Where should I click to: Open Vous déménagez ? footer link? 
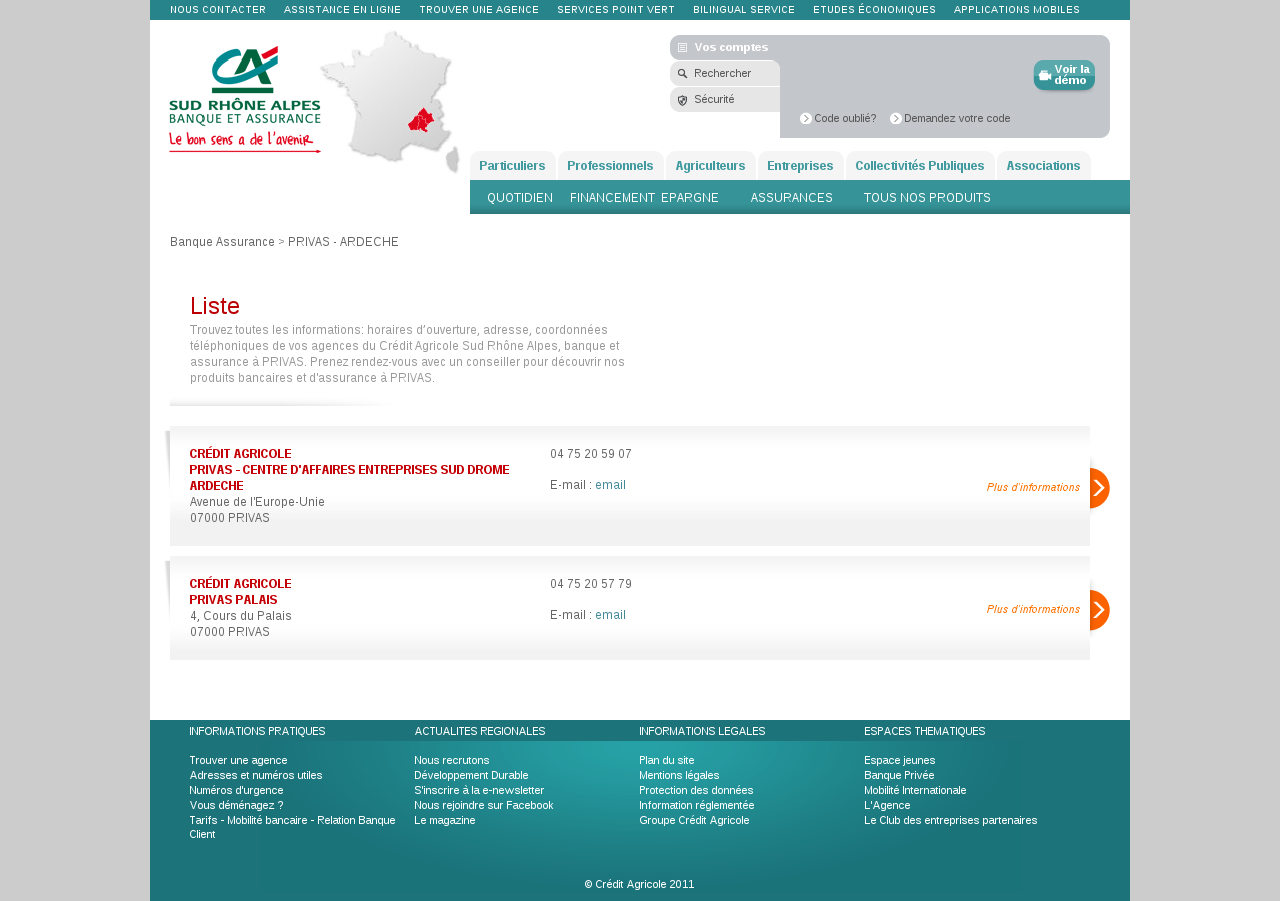pos(236,805)
